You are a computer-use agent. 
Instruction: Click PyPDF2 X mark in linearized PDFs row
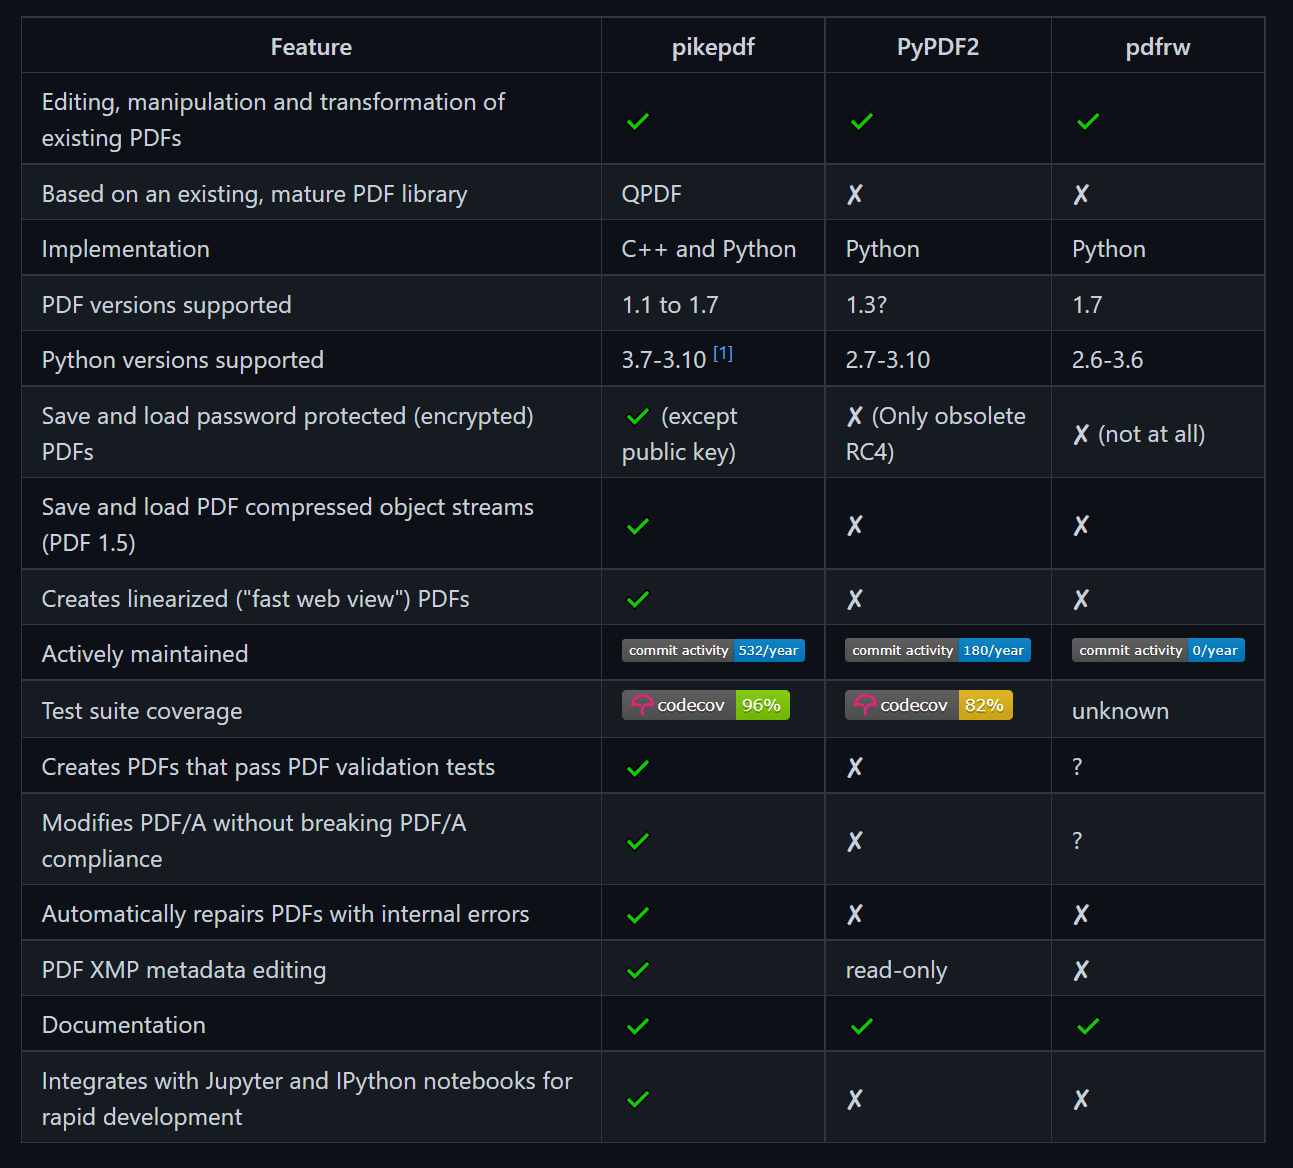855,599
